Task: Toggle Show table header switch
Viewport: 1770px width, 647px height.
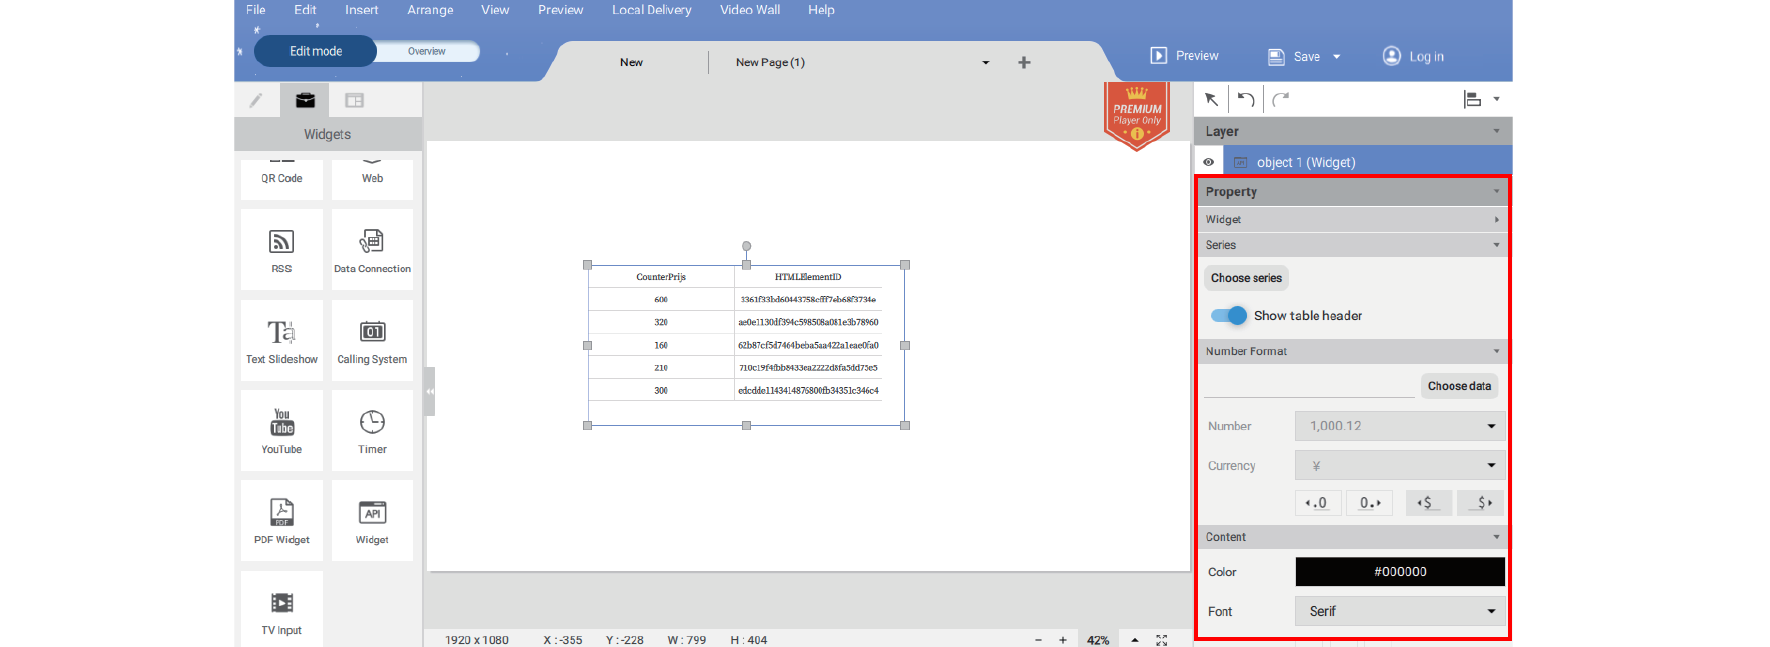Action: click(1229, 316)
